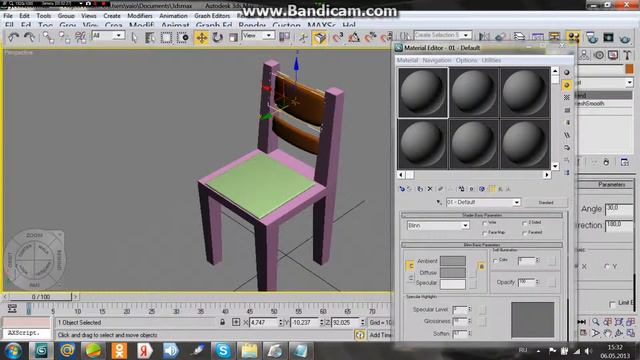
Task: Enable the 2-Sided checkbox
Action: (x=524, y=223)
